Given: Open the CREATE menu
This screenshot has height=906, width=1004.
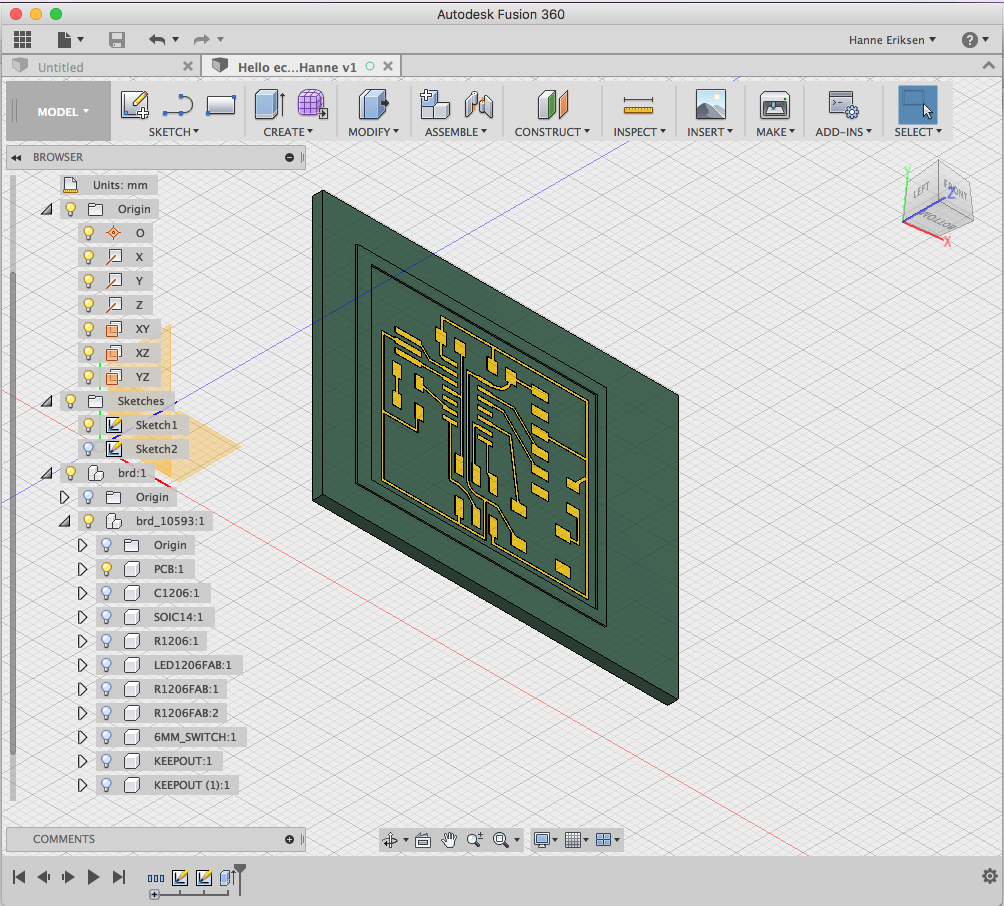Looking at the screenshot, I should (287, 132).
